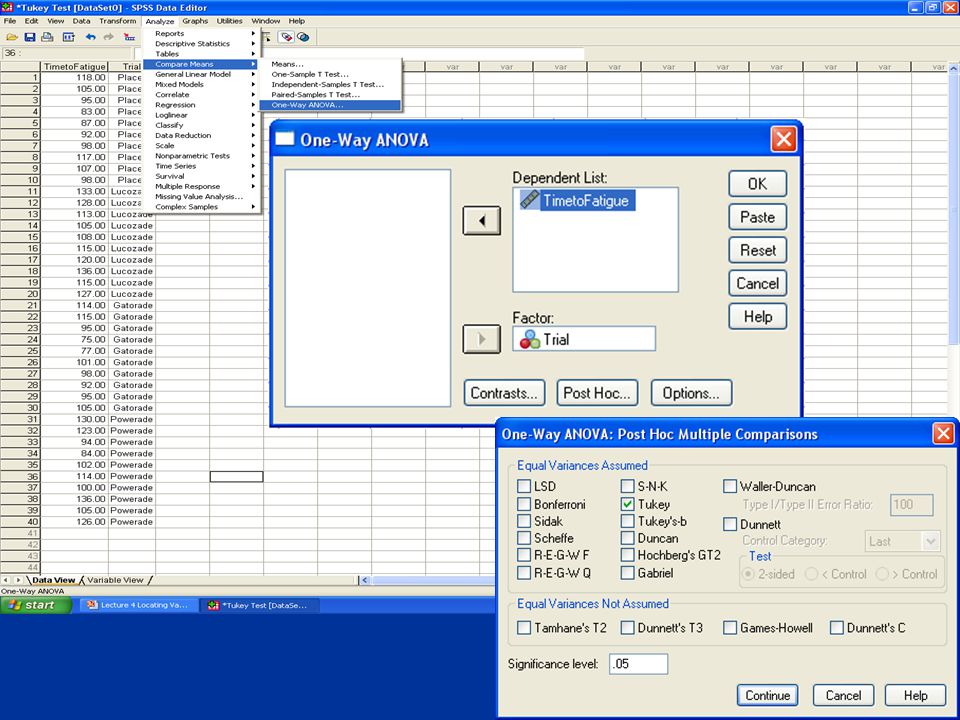Viewport: 960px width, 720px height.
Task: Choose Independent-Samples T Test menu entry
Action: tap(330, 84)
